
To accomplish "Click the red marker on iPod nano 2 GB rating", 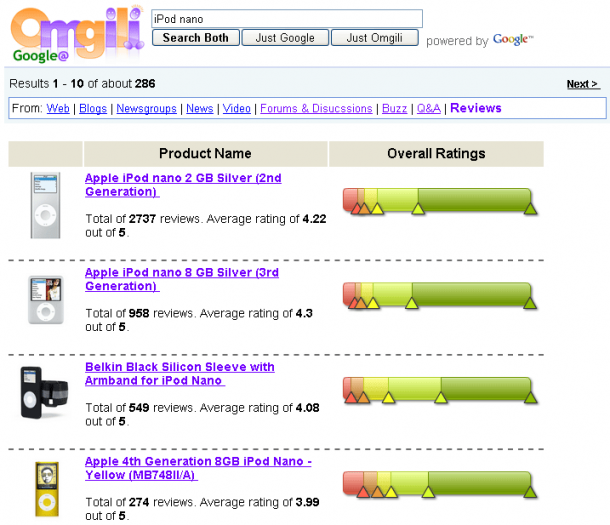I will 356,209.
